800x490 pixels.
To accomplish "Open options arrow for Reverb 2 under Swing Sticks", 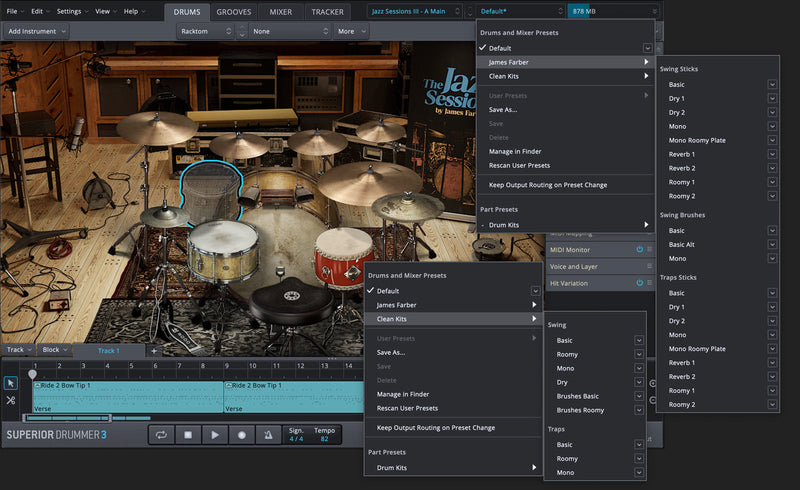I will click(772, 168).
